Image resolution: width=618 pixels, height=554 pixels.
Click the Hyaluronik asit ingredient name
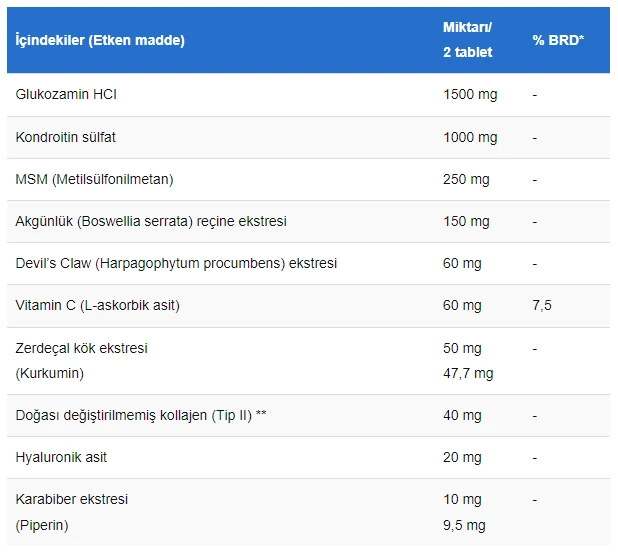click(x=61, y=457)
